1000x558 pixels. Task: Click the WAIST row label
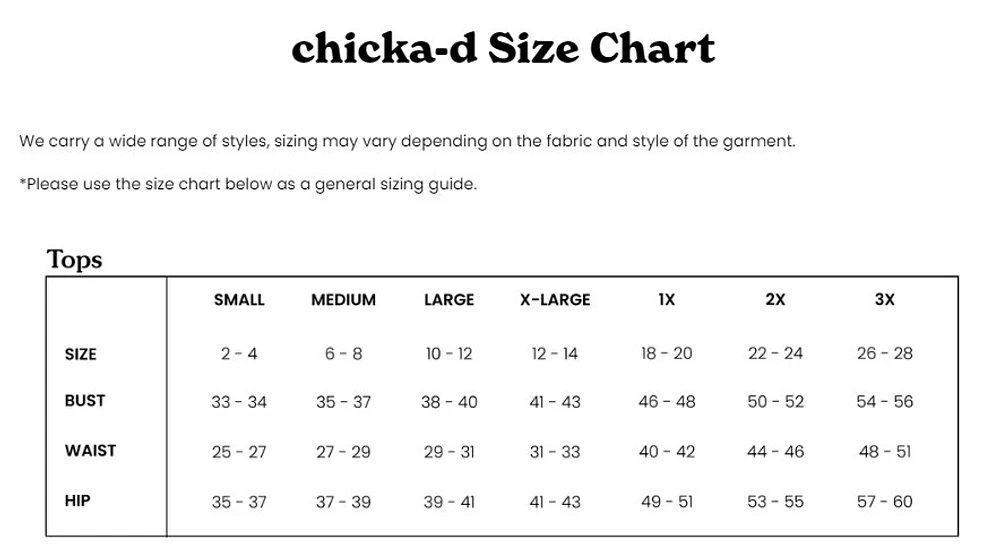tap(91, 451)
